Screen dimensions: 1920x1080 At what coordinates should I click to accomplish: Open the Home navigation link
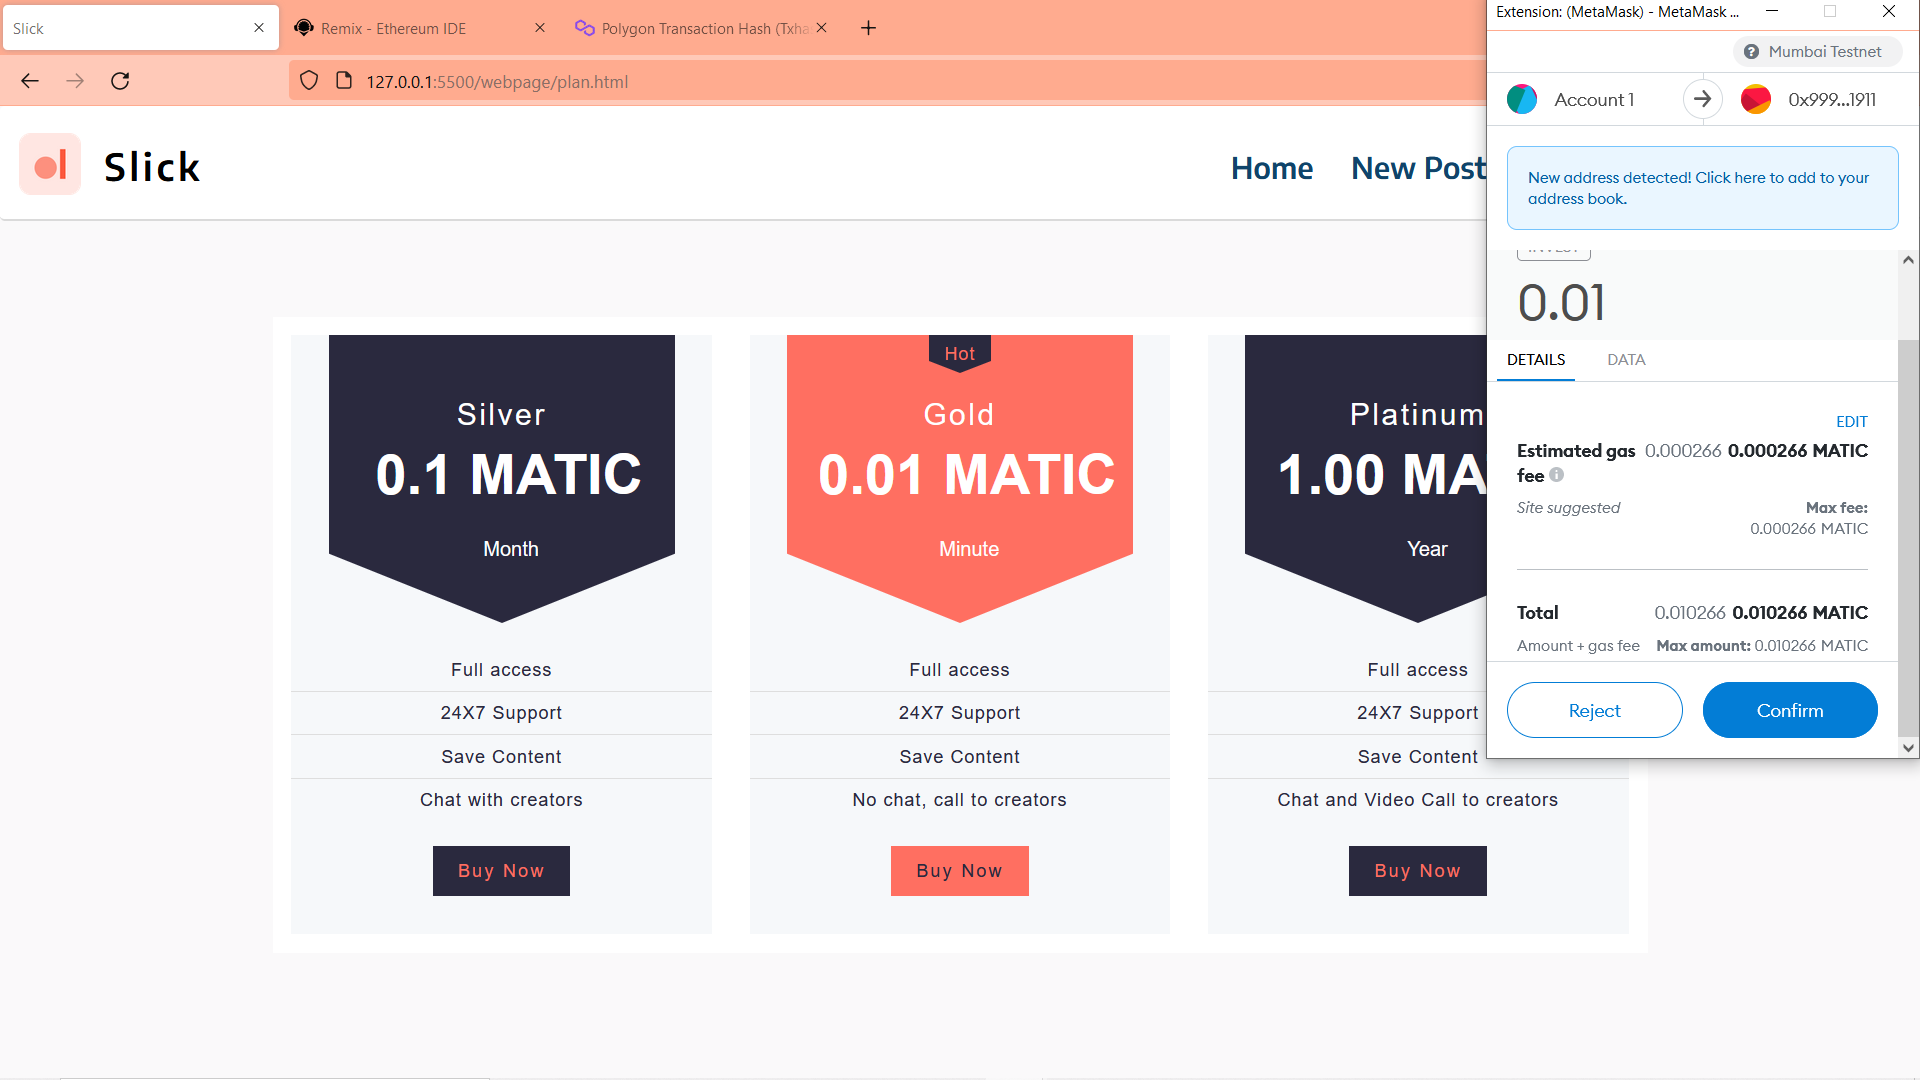1272,168
